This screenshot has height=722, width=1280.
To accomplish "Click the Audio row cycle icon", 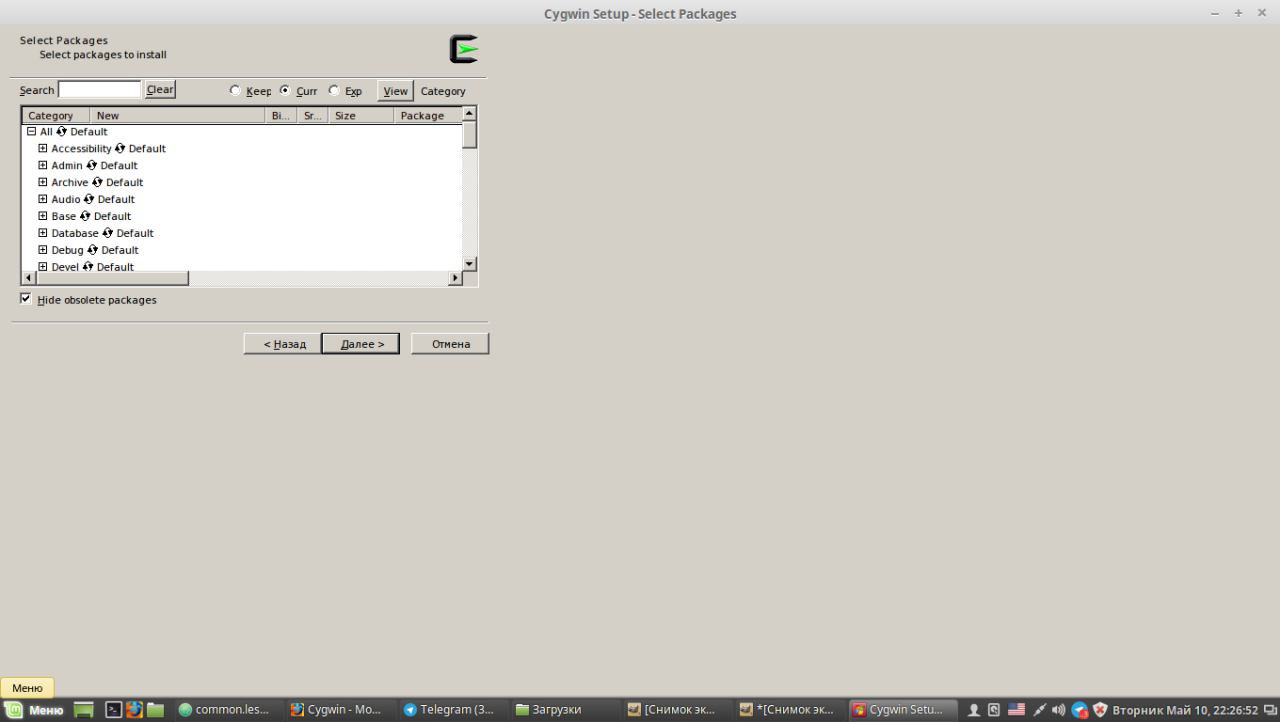I will [x=89, y=200].
